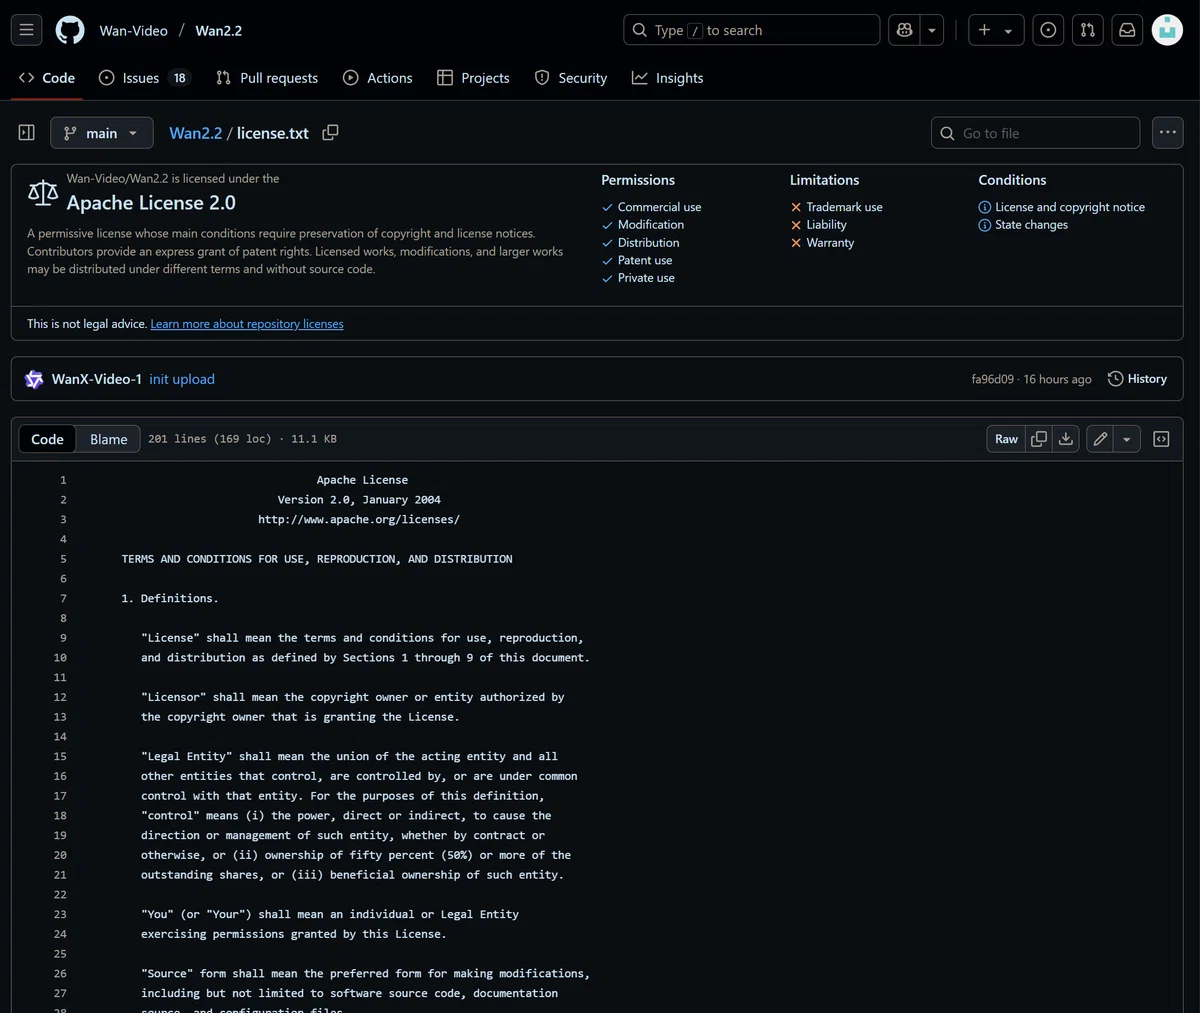
Task: Click the License and copyright notice condition
Action: pos(1070,207)
